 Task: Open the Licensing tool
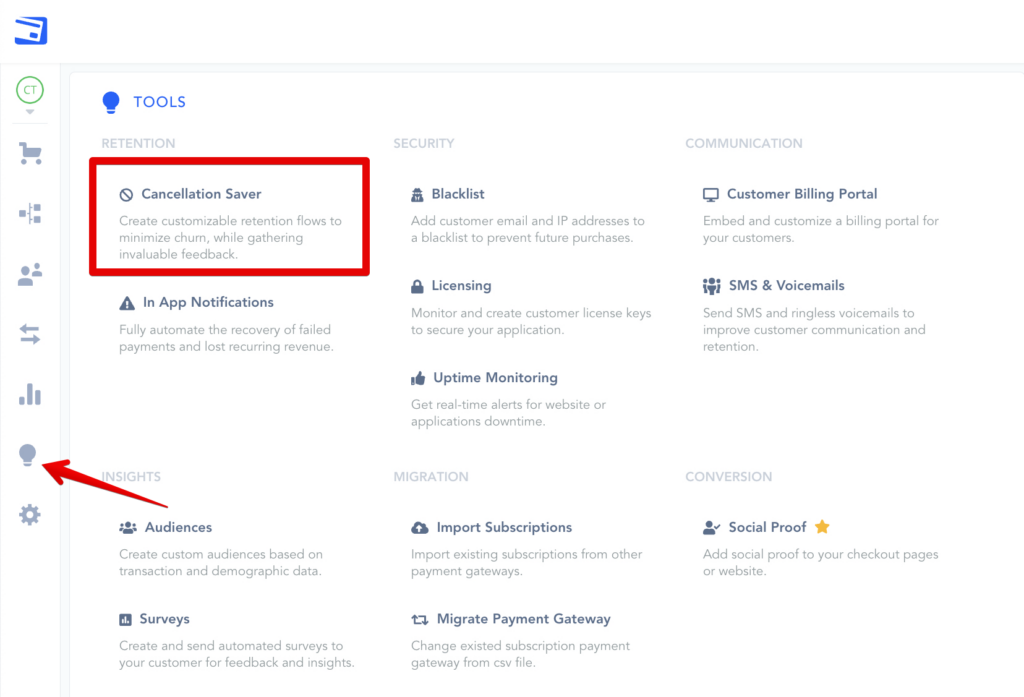(x=461, y=286)
